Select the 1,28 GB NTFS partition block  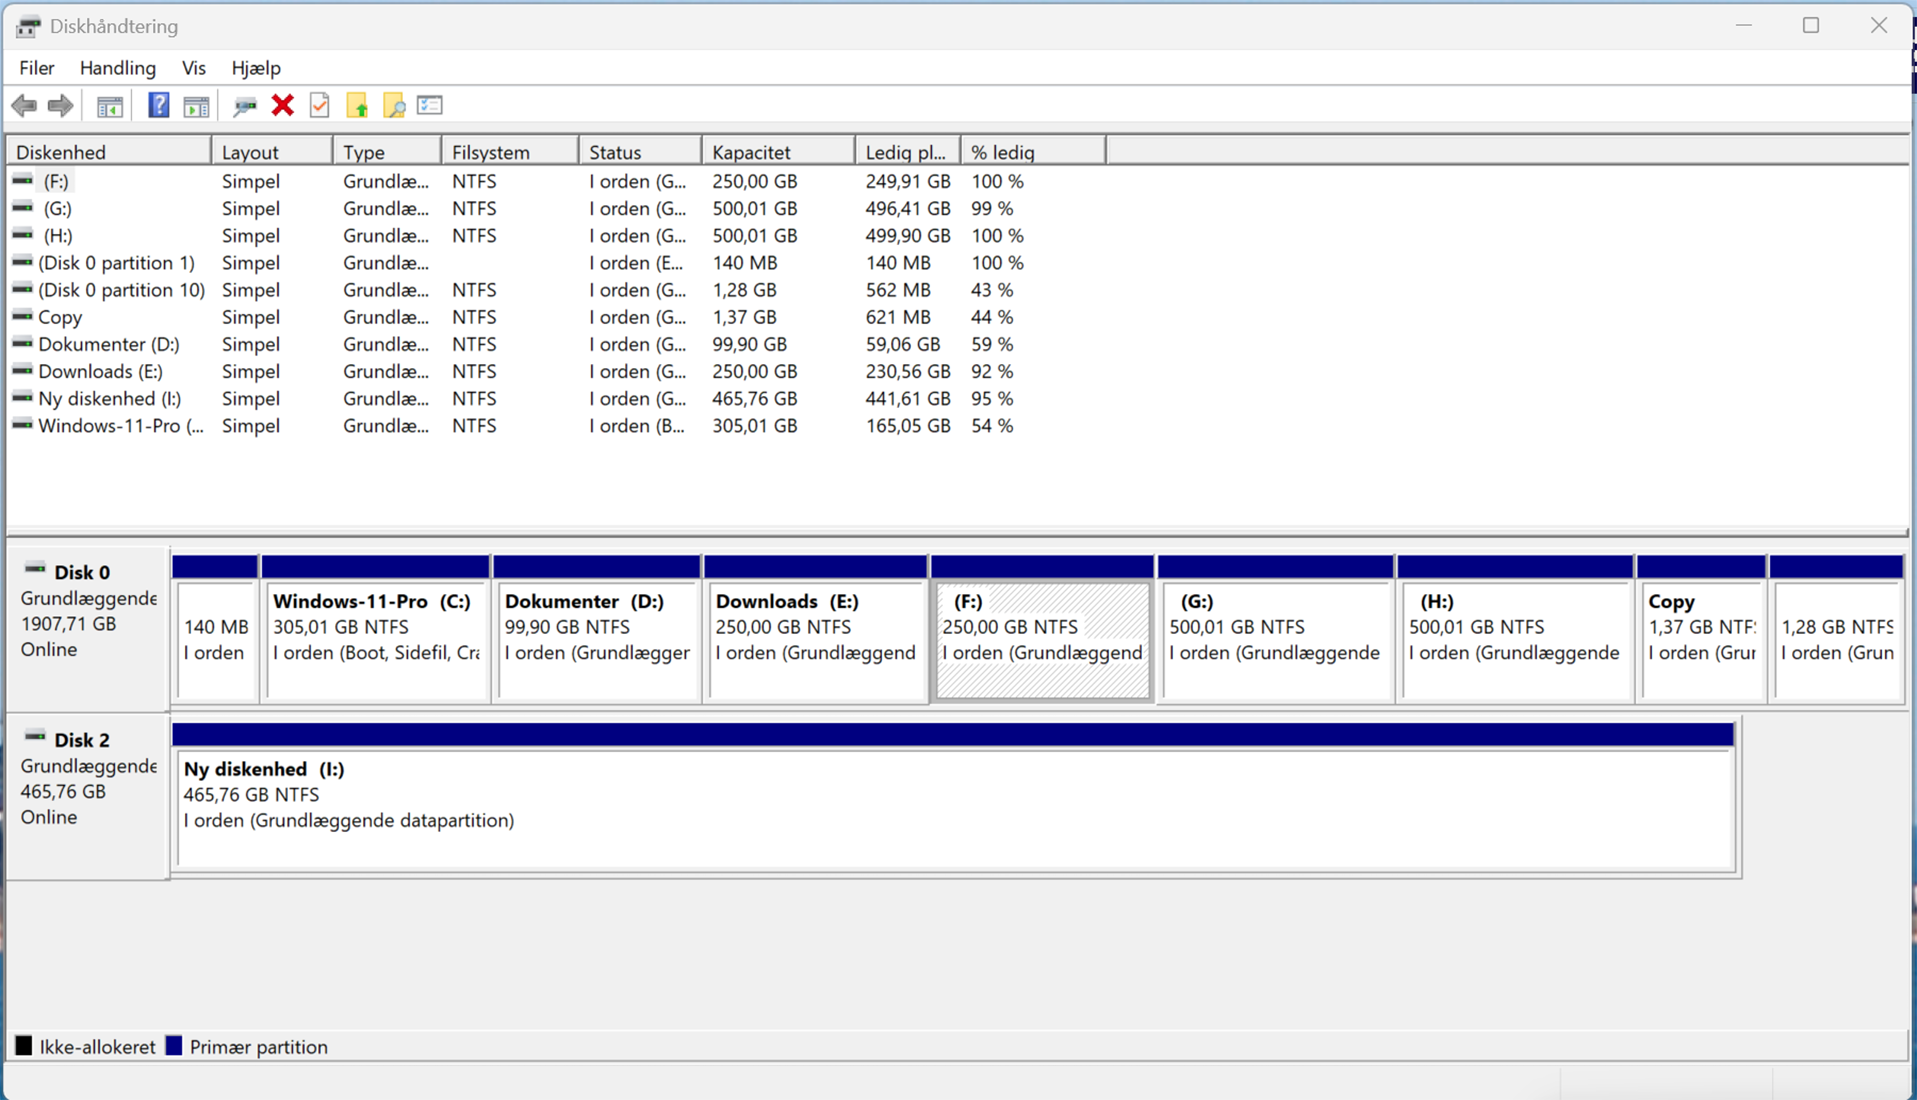coord(1836,629)
